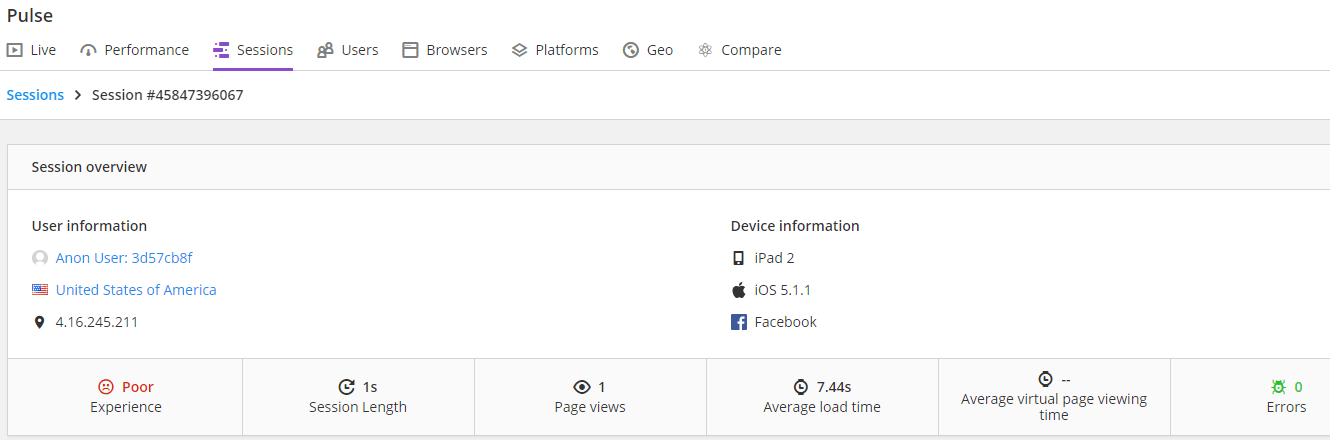The height and width of the screenshot is (440, 1330).
Task: Click the Compare atom icon
Action: click(705, 50)
